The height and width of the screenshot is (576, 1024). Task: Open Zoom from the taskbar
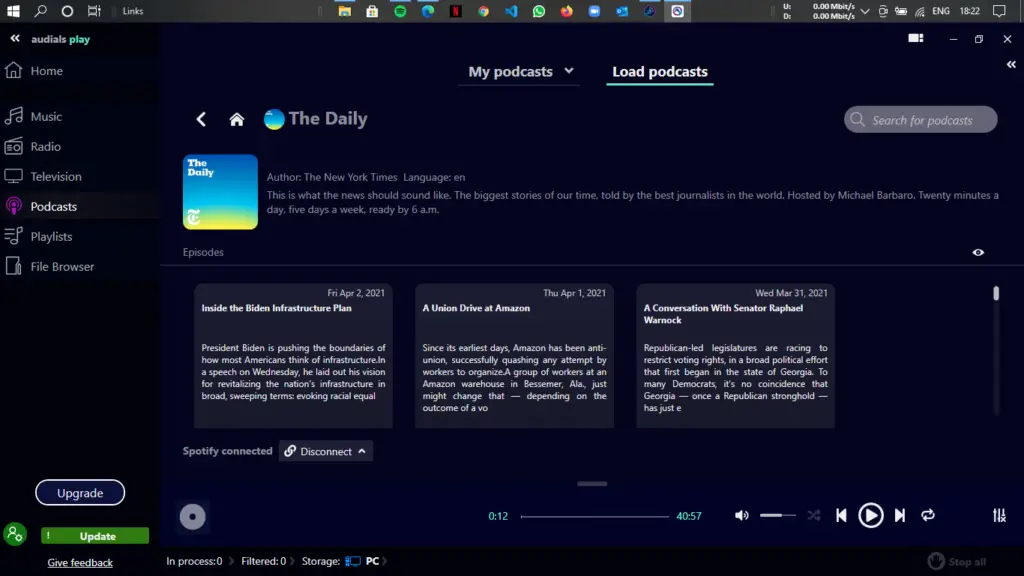[594, 11]
